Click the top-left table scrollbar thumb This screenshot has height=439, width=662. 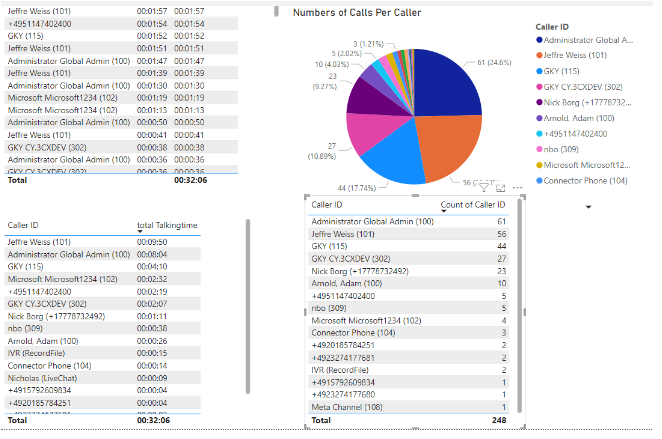[276, 11]
